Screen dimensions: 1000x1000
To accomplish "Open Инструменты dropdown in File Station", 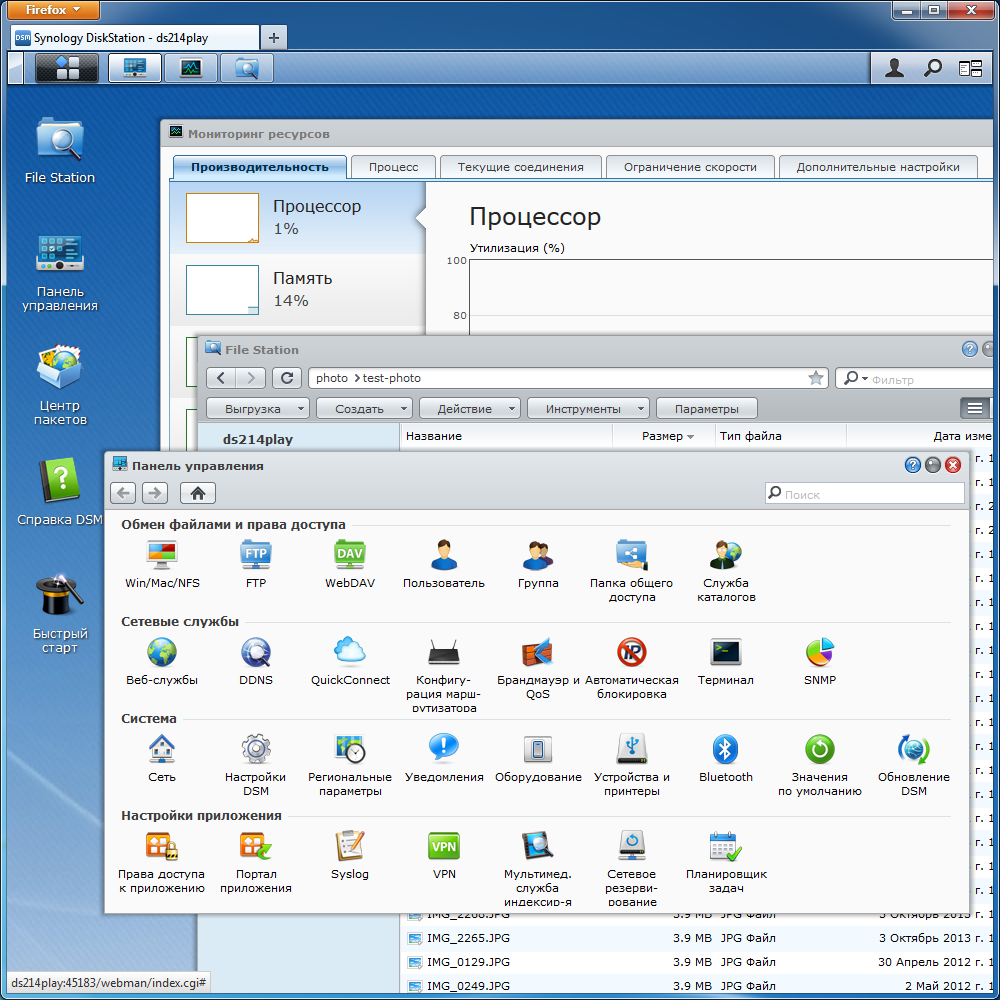I will (x=588, y=408).
